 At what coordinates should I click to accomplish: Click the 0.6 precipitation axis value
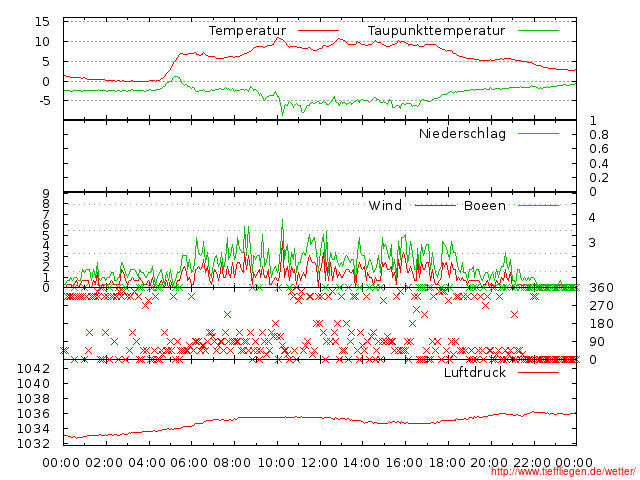(x=599, y=149)
